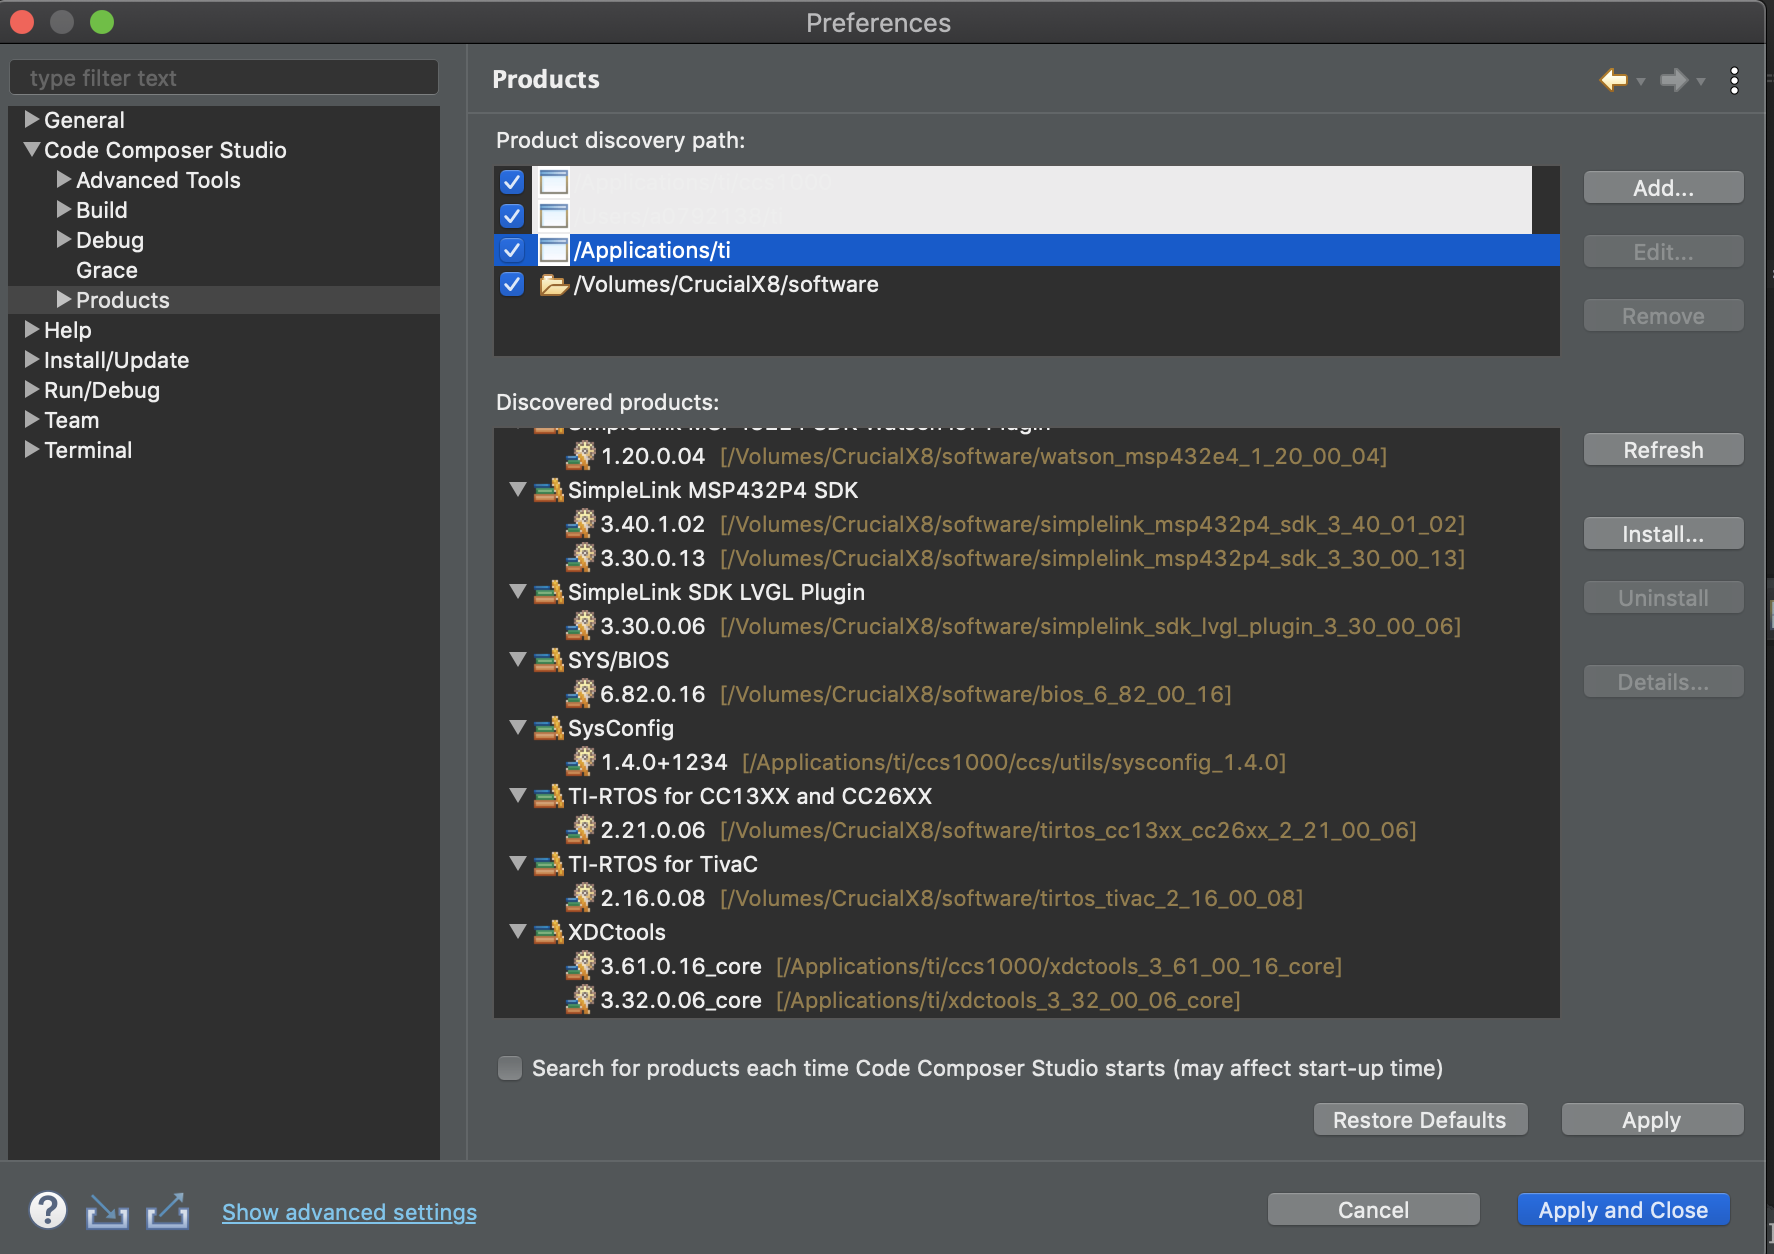
Task: Click the XDCtools product group icon
Action: point(548,932)
